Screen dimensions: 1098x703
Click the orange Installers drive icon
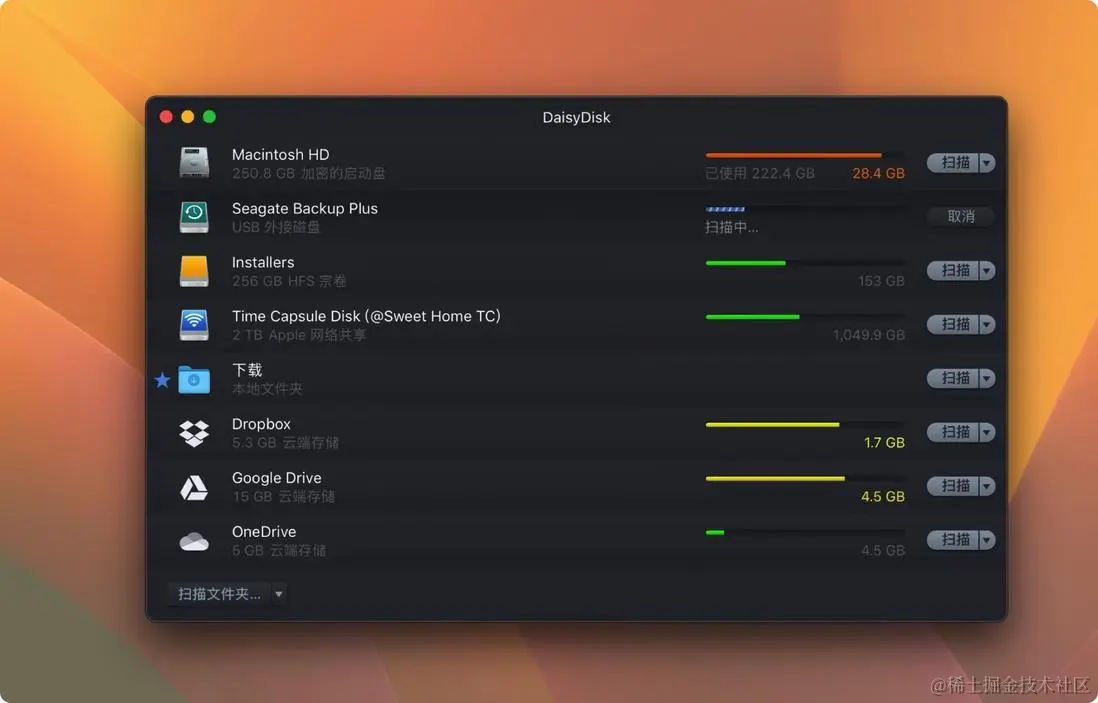pyautogui.click(x=194, y=270)
